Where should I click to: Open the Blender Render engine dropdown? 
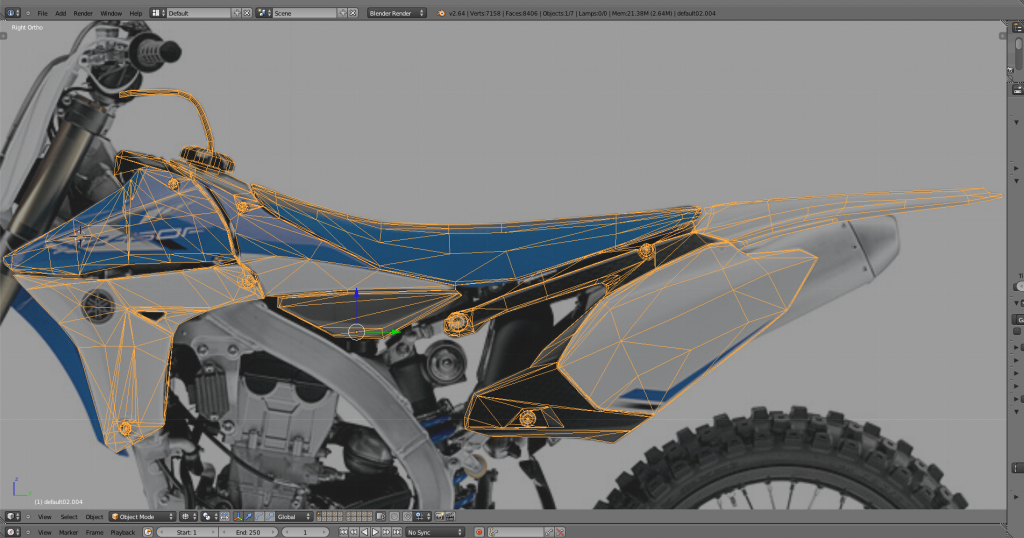tap(396, 13)
